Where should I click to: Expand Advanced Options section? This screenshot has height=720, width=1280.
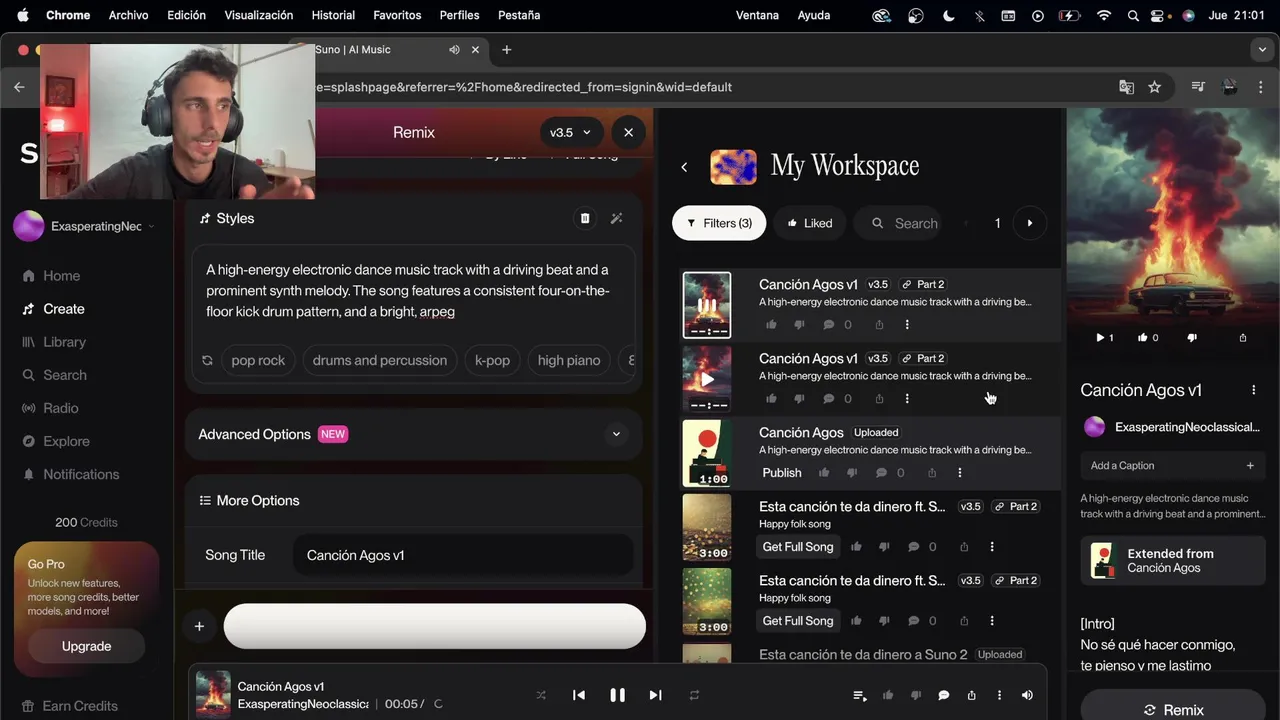tap(413, 434)
